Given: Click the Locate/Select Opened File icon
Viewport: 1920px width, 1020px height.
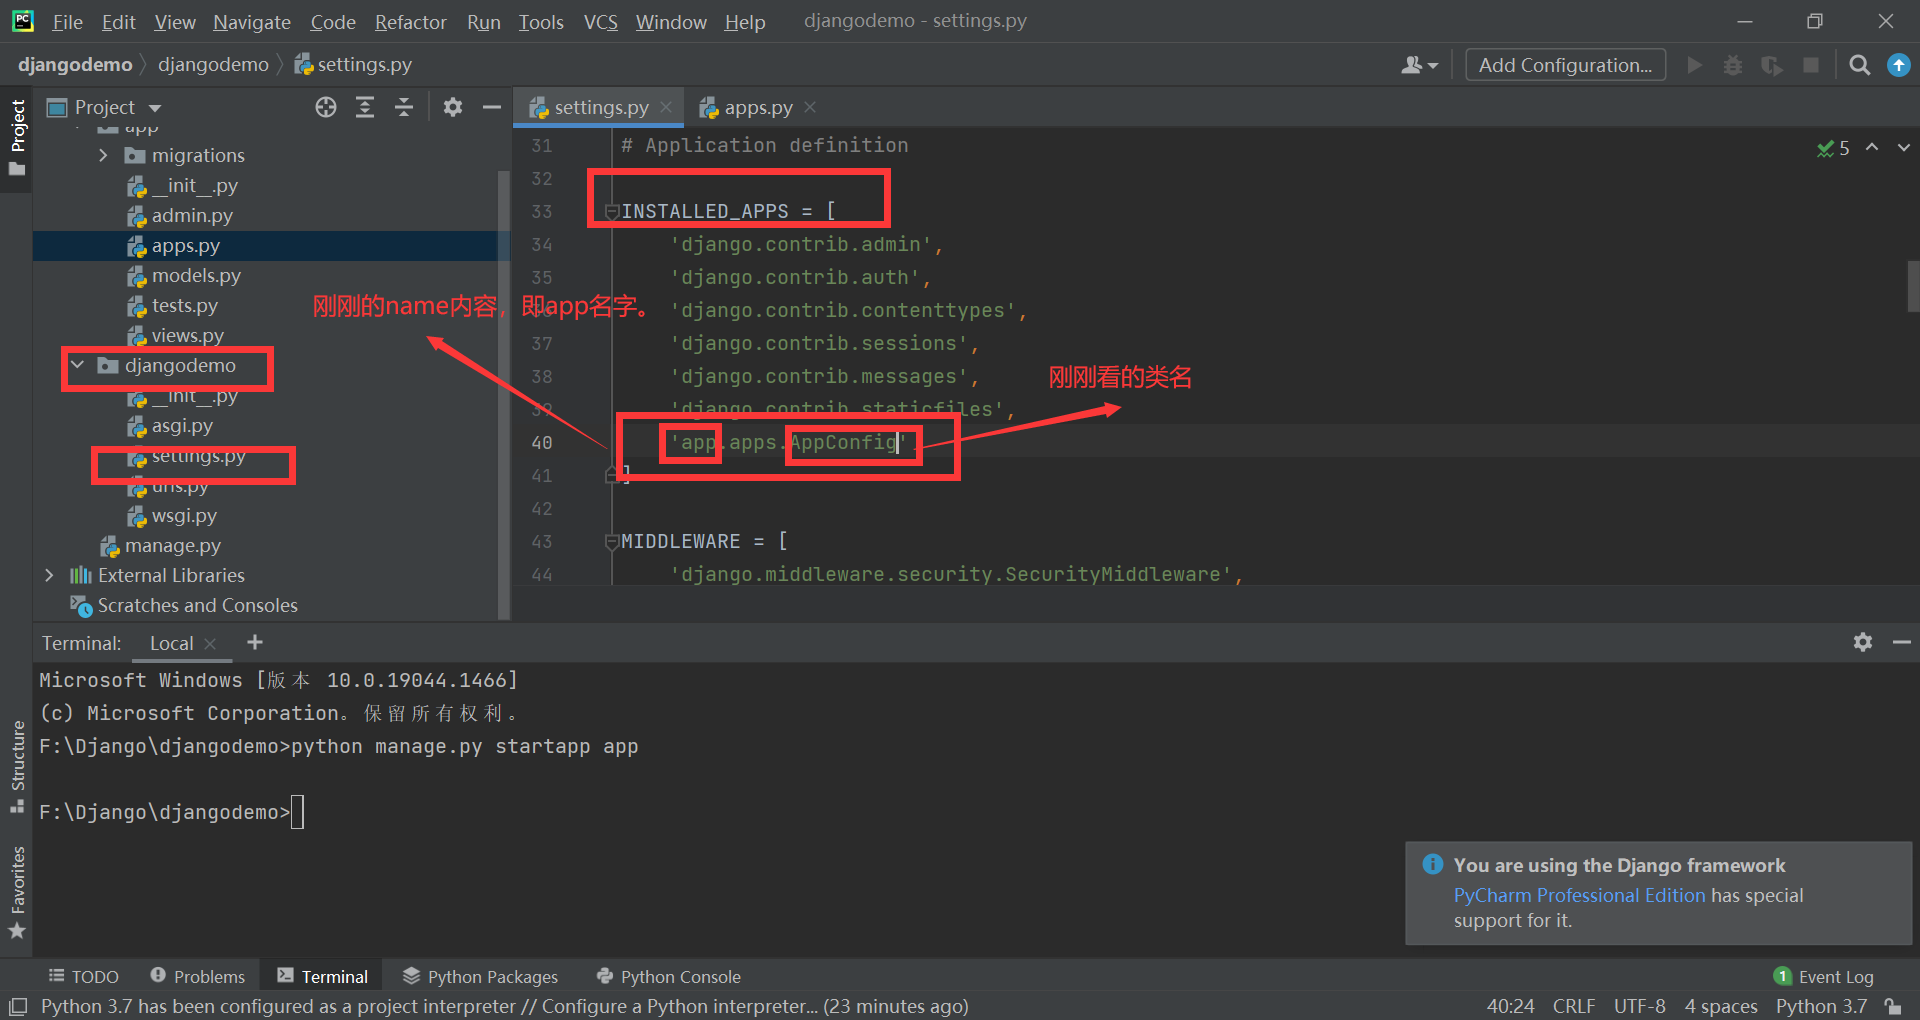Looking at the screenshot, I should point(326,107).
